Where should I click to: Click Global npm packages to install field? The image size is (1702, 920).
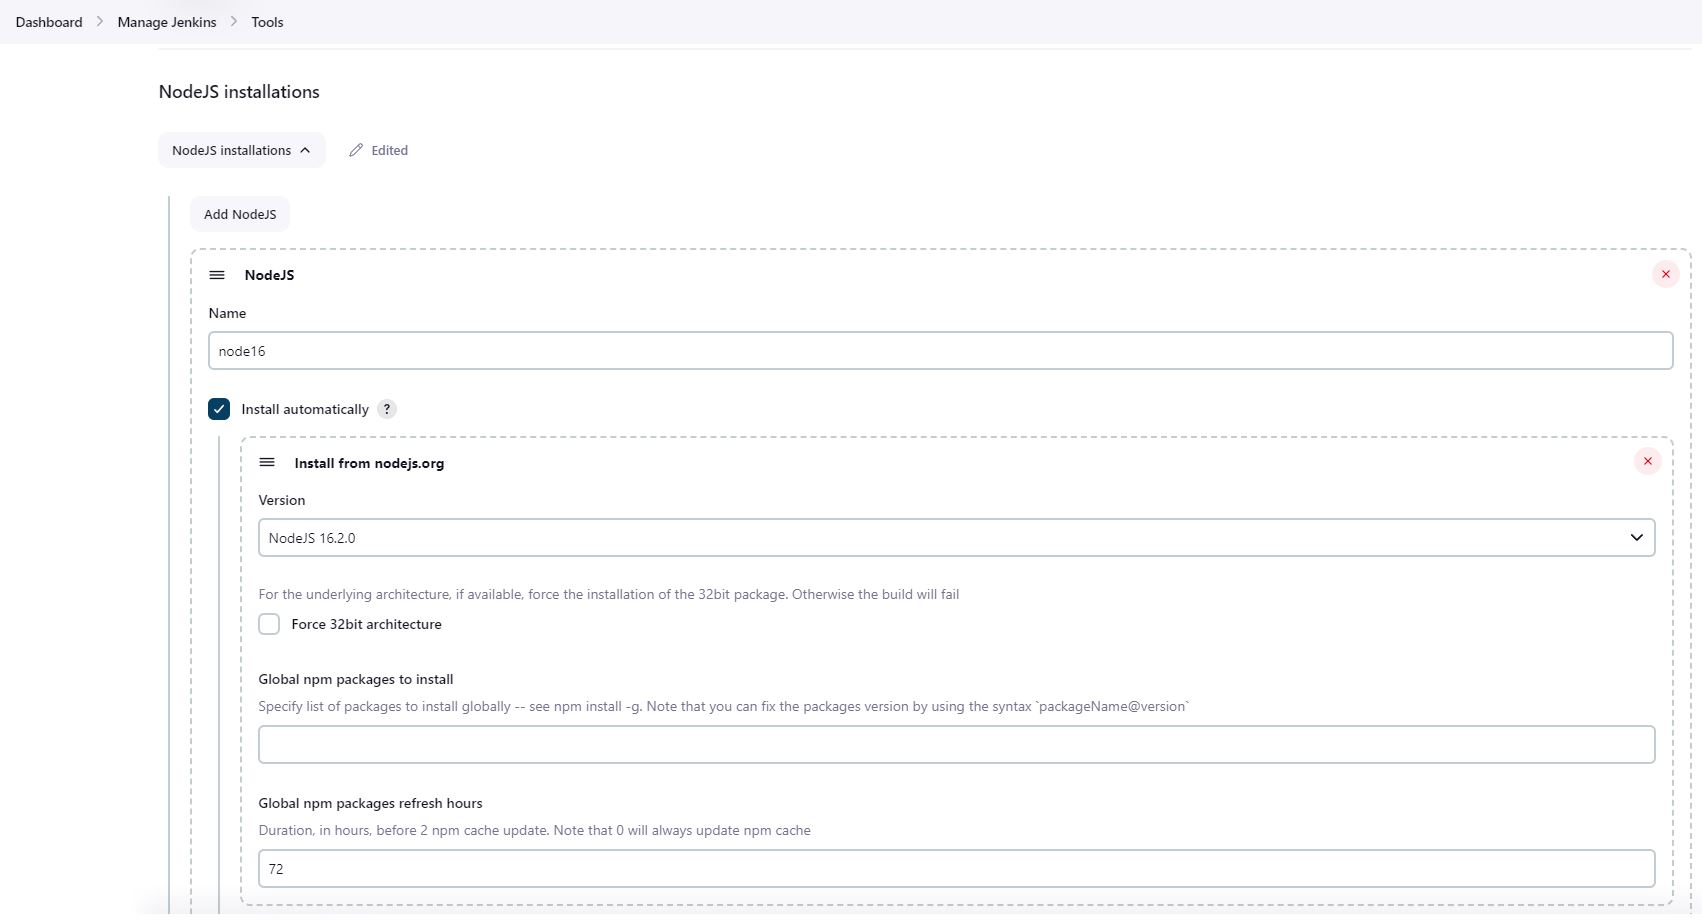956,744
